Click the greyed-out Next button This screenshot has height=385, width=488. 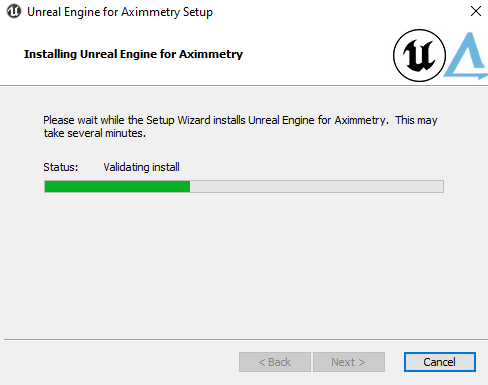pos(349,362)
